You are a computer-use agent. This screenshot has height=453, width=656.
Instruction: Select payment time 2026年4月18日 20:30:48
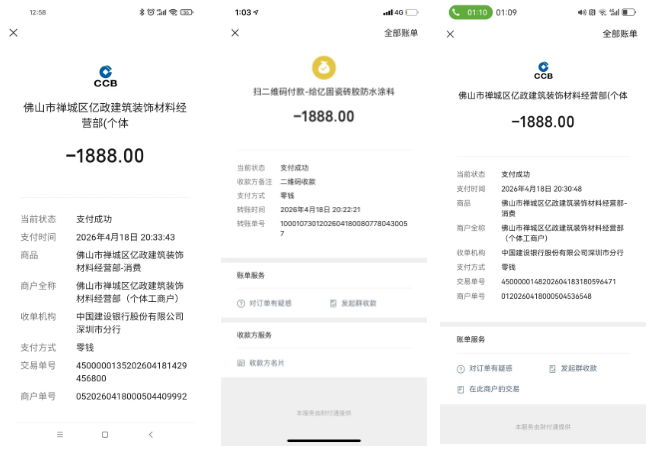click(541, 189)
